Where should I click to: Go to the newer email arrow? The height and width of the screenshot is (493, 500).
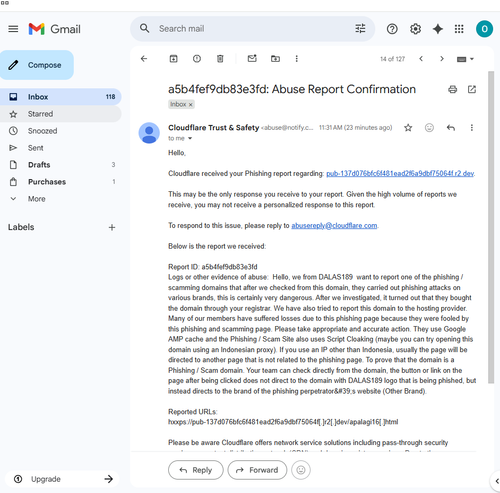pyautogui.click(x=421, y=59)
